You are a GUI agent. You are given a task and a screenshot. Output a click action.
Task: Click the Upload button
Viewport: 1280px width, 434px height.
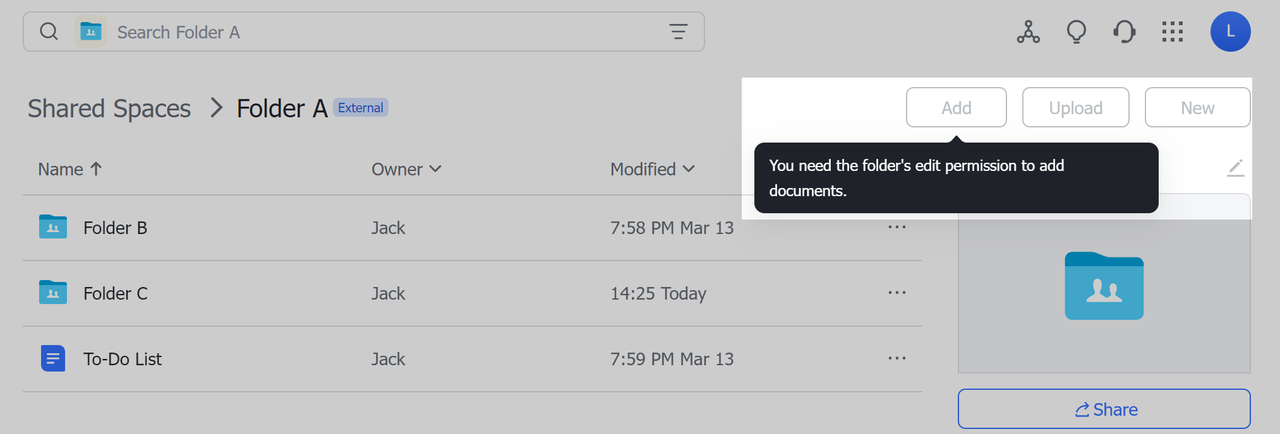click(1075, 108)
